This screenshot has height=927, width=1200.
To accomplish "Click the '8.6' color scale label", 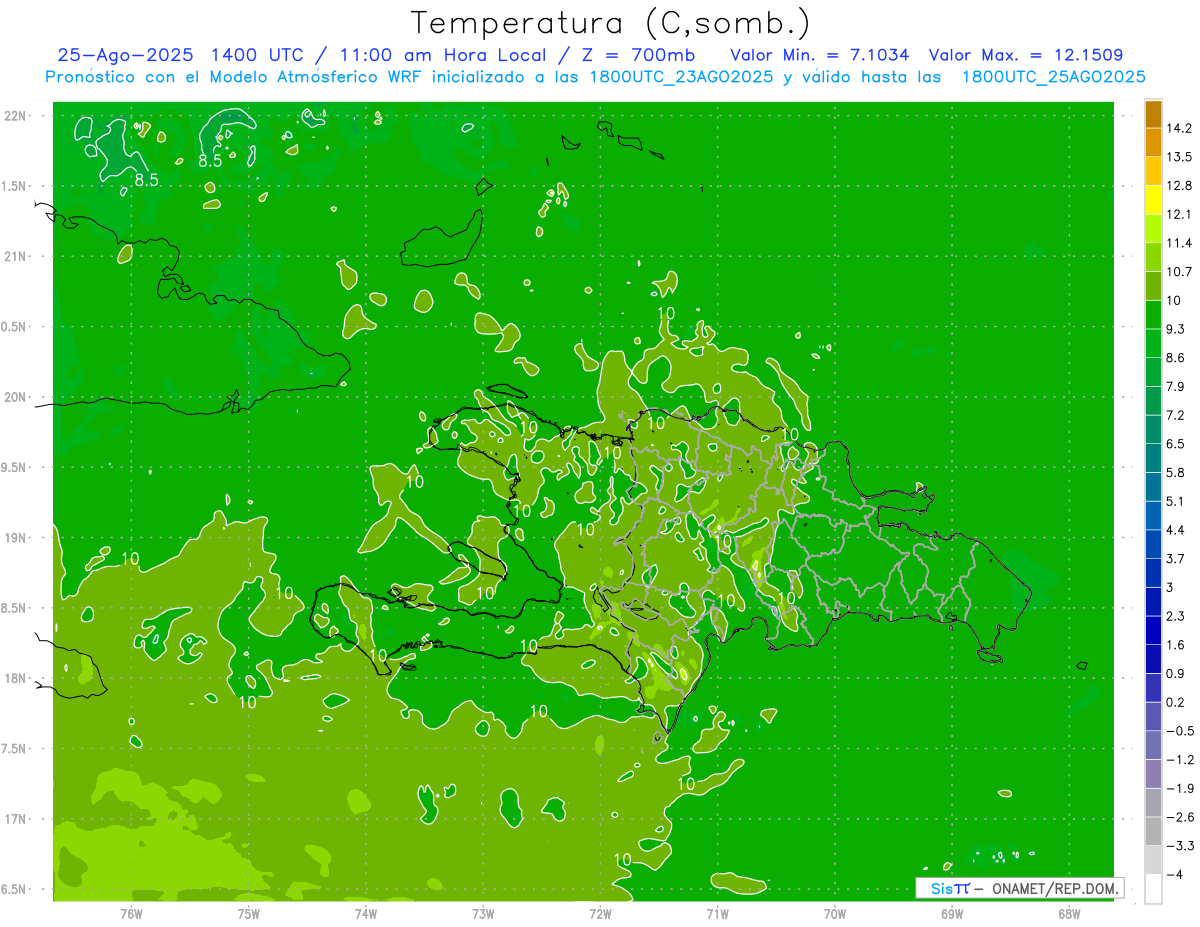I will click(1175, 358).
